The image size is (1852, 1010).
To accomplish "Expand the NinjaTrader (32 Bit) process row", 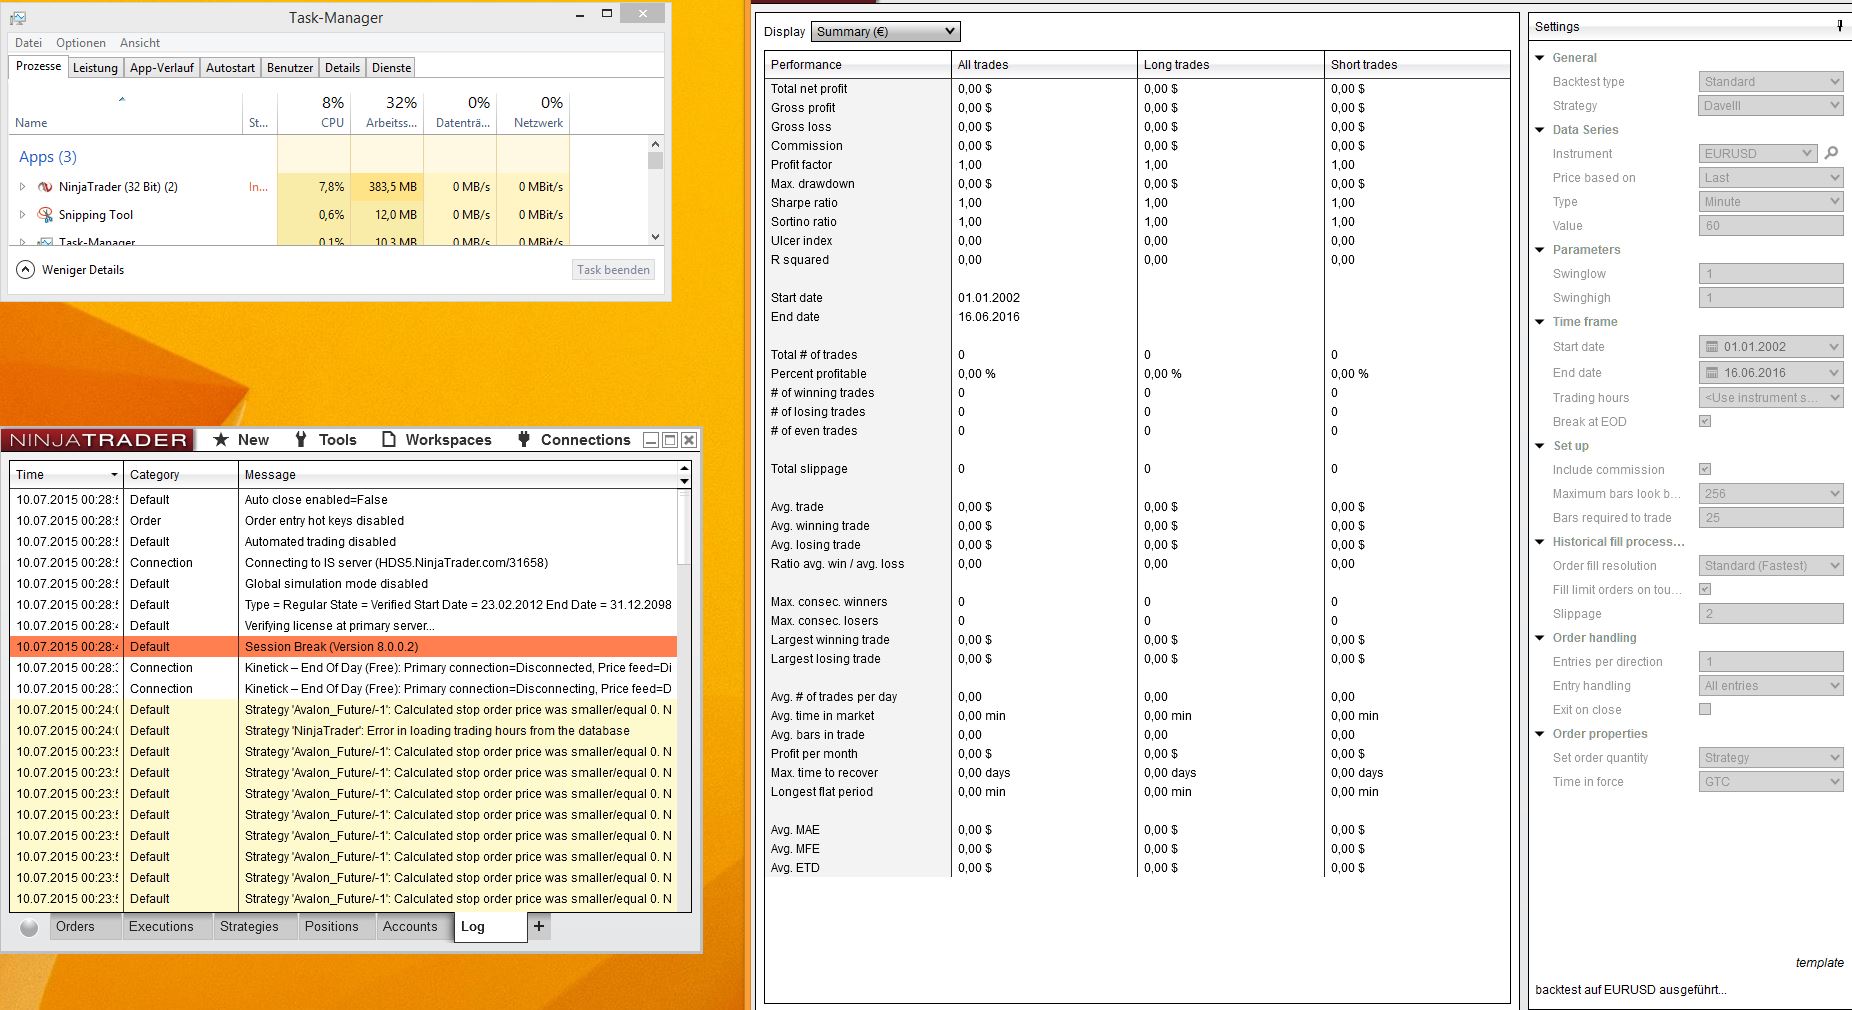I will [23, 187].
